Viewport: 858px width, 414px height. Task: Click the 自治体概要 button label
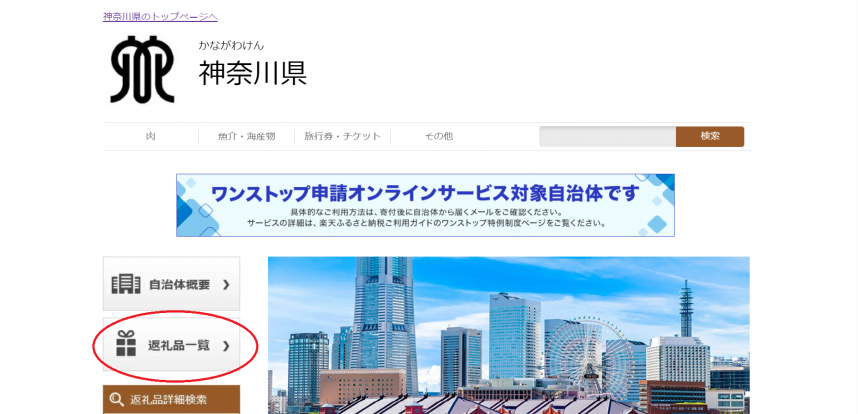tap(179, 285)
